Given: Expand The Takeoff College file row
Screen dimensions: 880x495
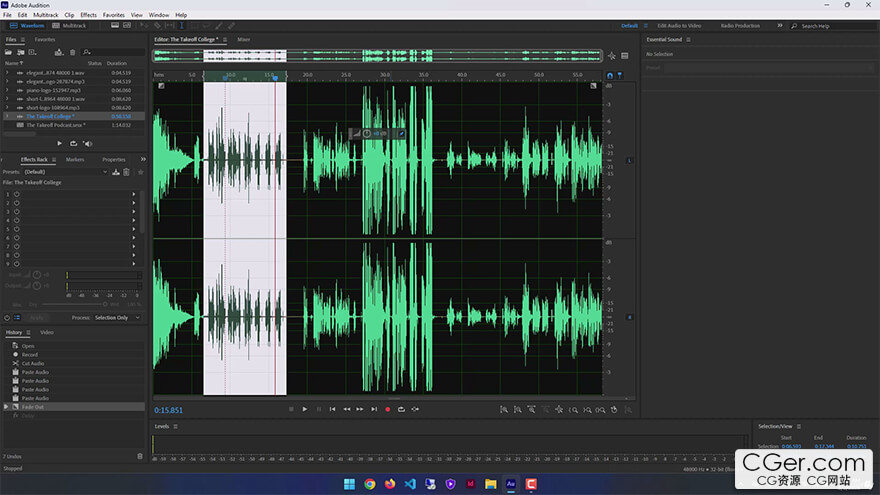Looking at the screenshot, I should click(7, 116).
